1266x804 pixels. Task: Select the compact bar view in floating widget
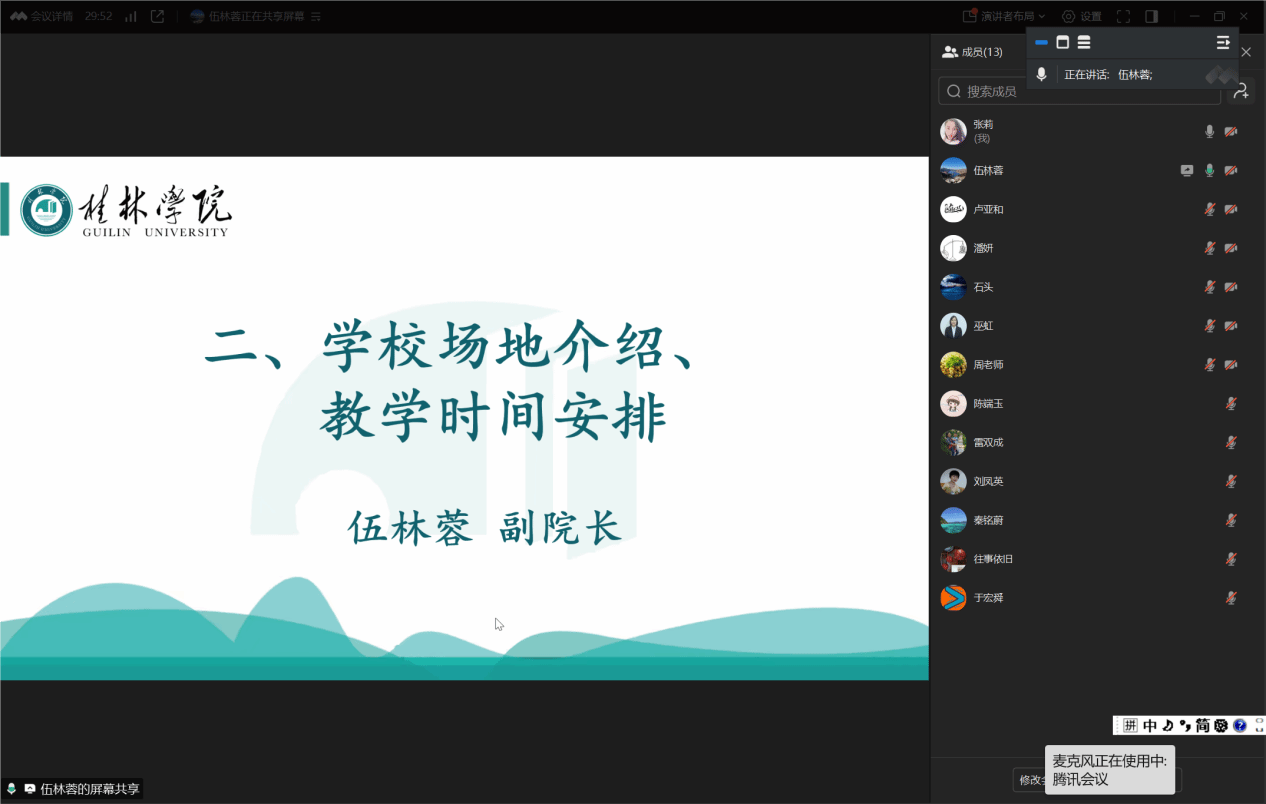[x=1041, y=43]
